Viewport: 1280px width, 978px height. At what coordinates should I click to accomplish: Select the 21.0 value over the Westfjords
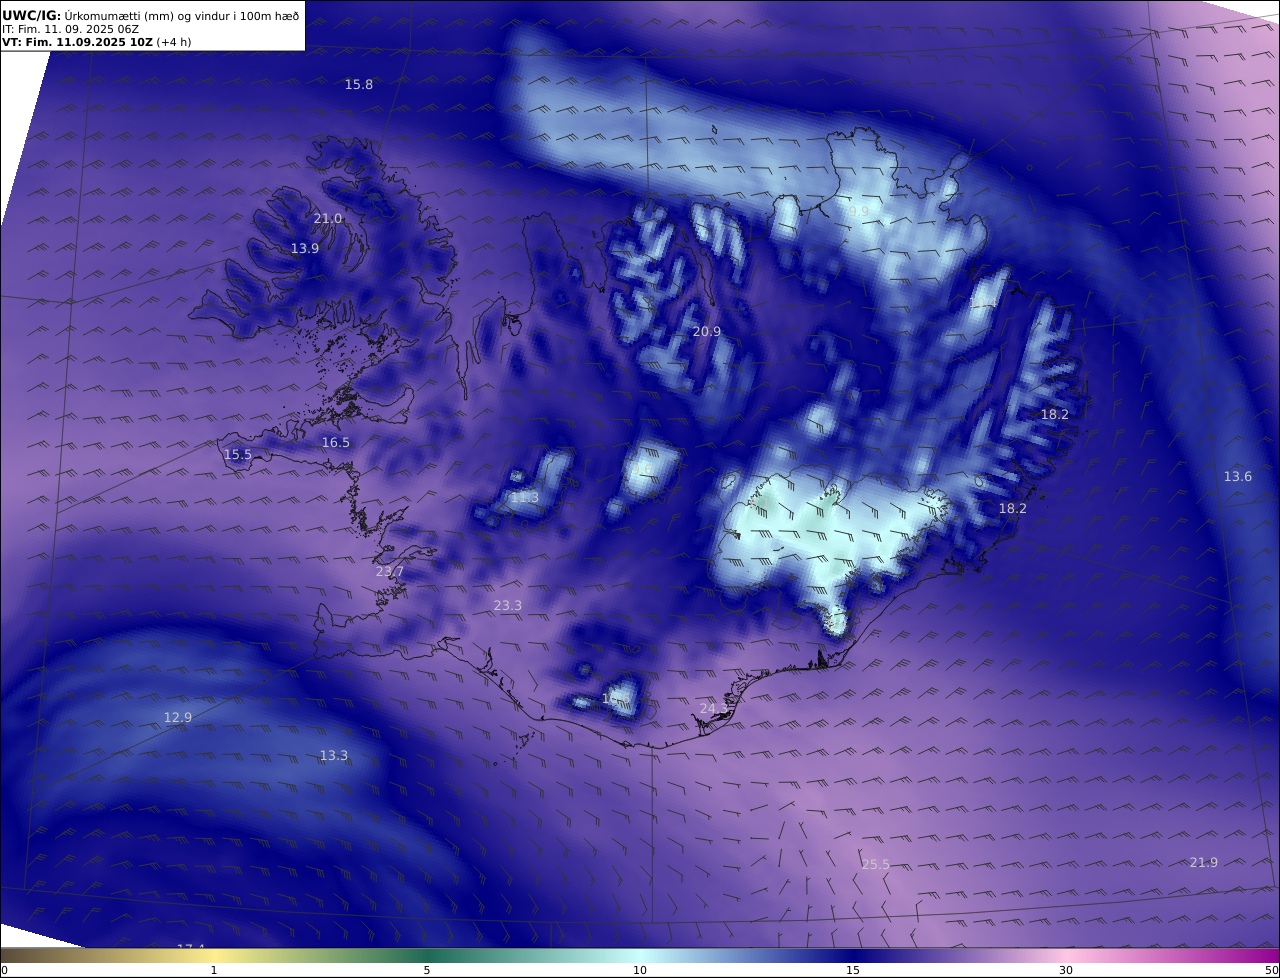328,219
